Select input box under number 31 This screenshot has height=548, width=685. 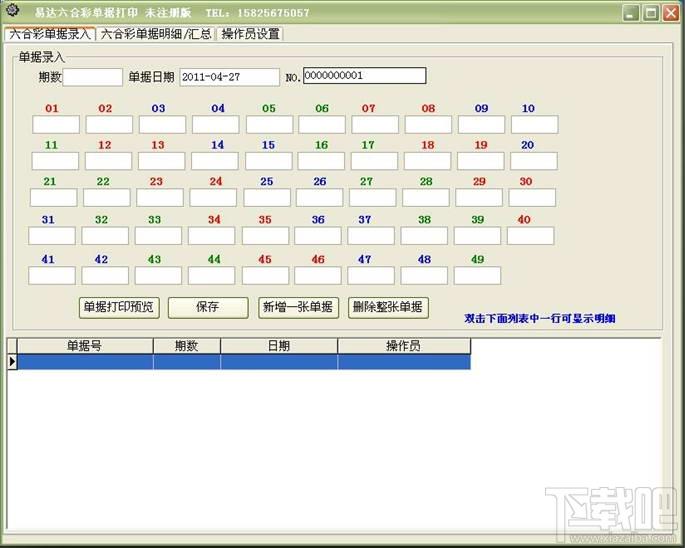pos(52,236)
